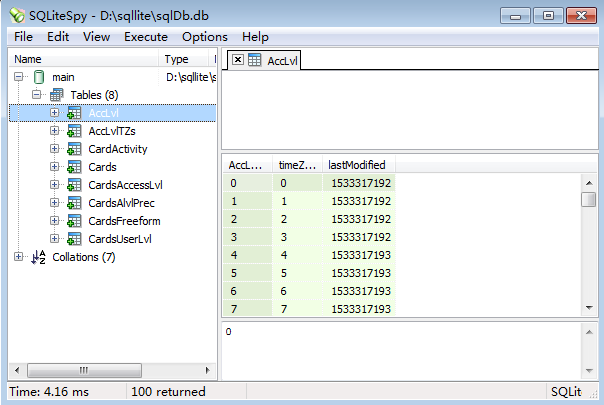Click the Cards table icon
This screenshot has width=604, height=405.
point(74,167)
